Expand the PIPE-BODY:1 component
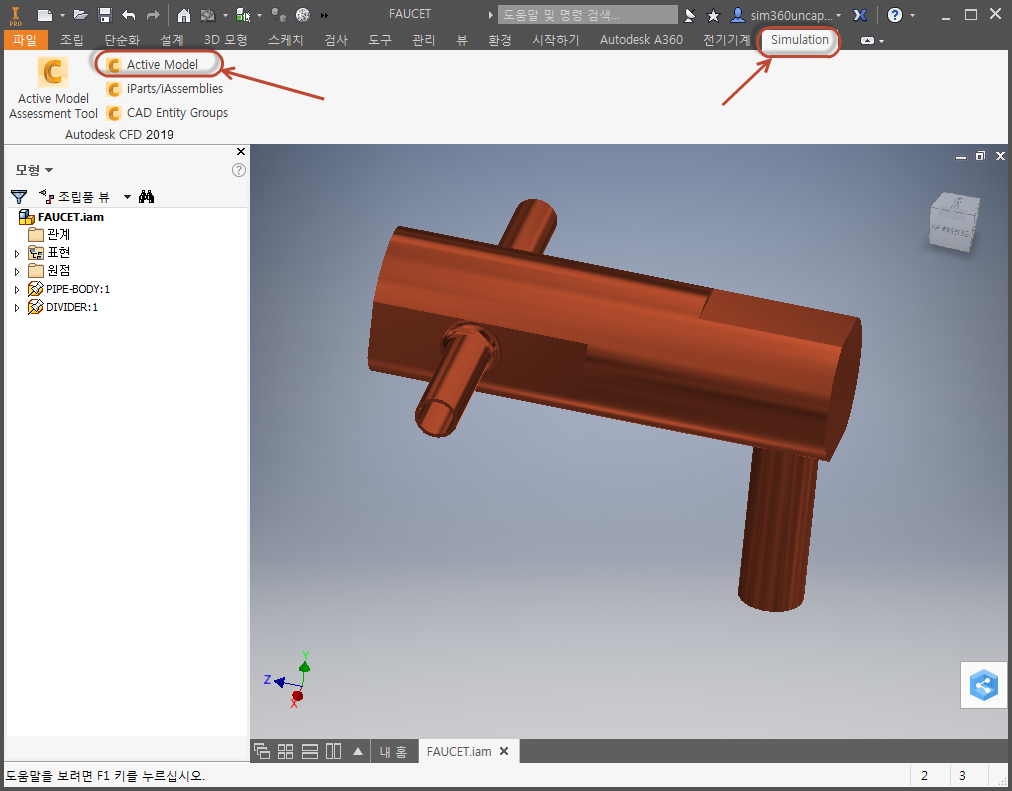The width and height of the screenshot is (1012, 791). click(17, 290)
